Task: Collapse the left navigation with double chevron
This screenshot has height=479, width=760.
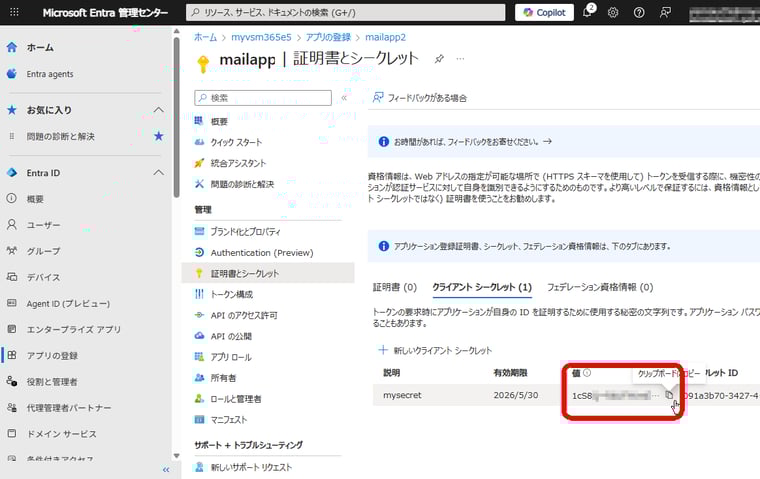Action: tap(166, 470)
